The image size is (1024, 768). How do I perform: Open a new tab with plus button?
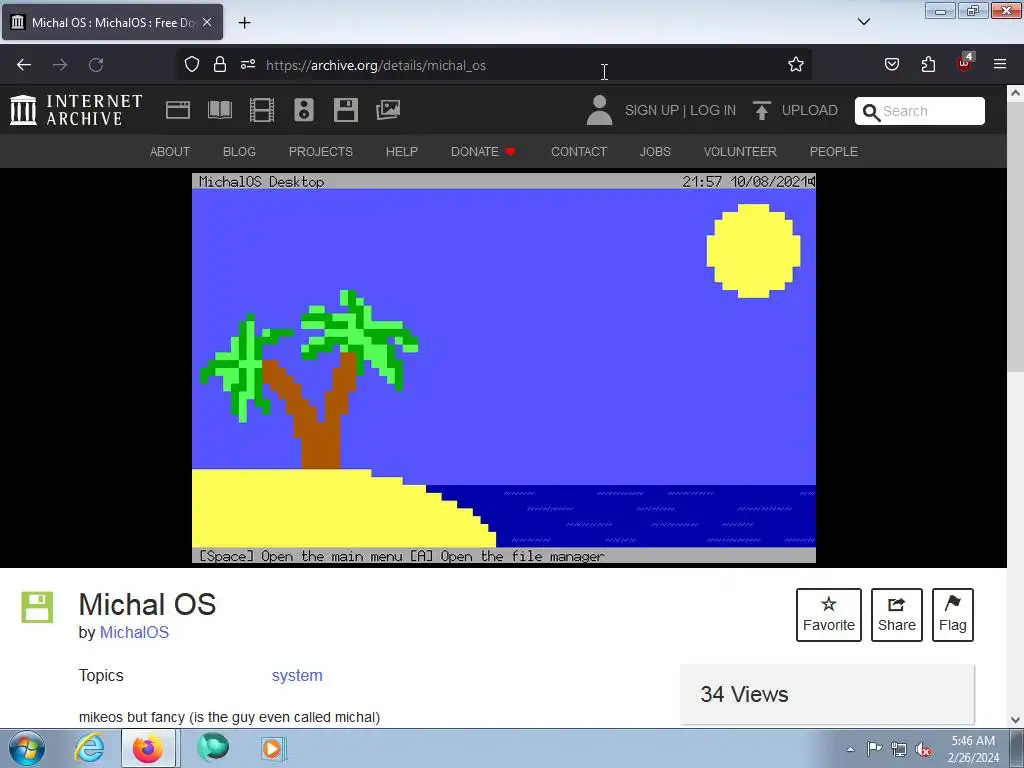coord(244,23)
